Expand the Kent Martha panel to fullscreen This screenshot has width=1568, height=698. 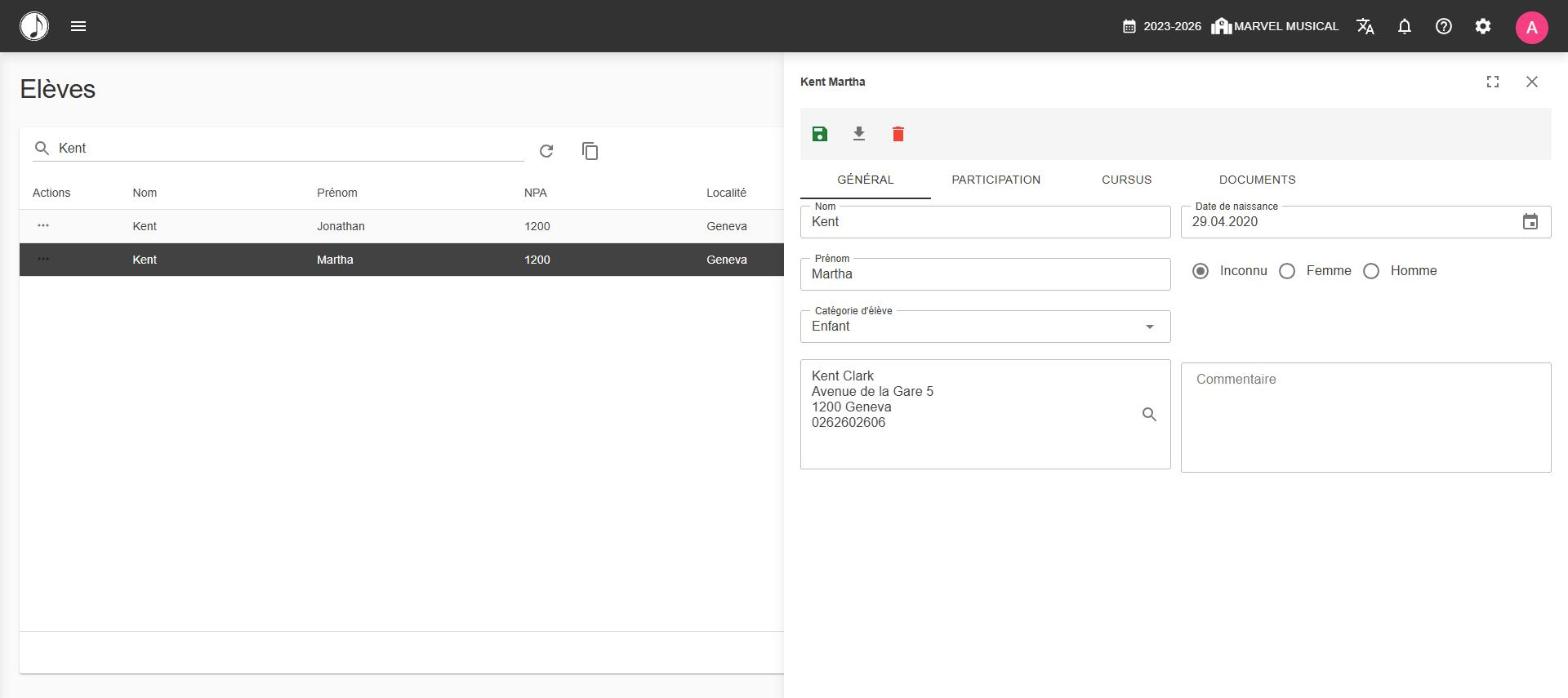click(x=1493, y=82)
